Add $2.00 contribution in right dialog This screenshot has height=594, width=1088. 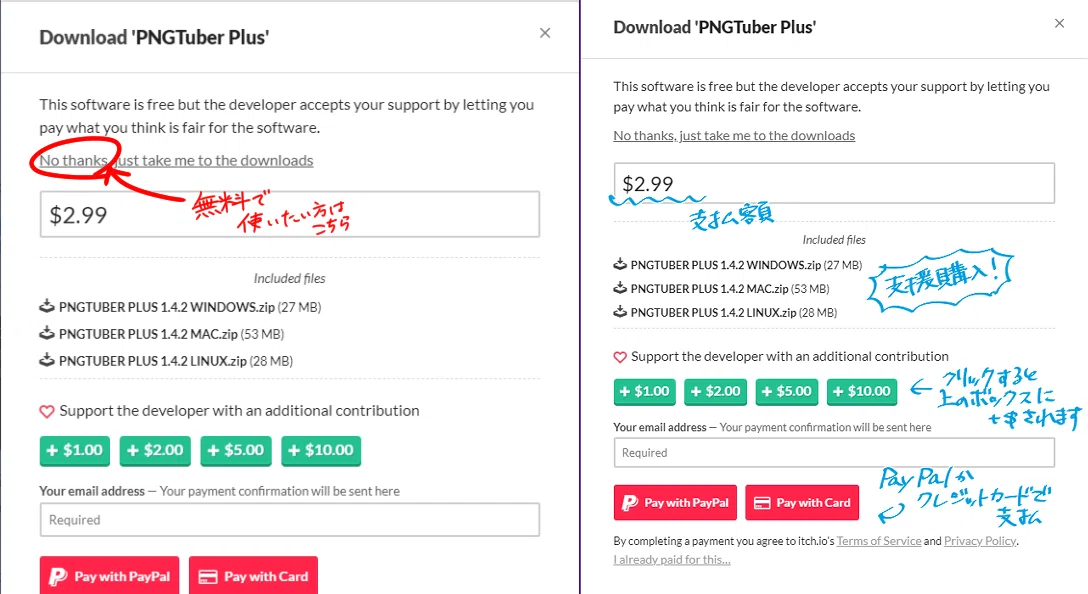(x=716, y=391)
